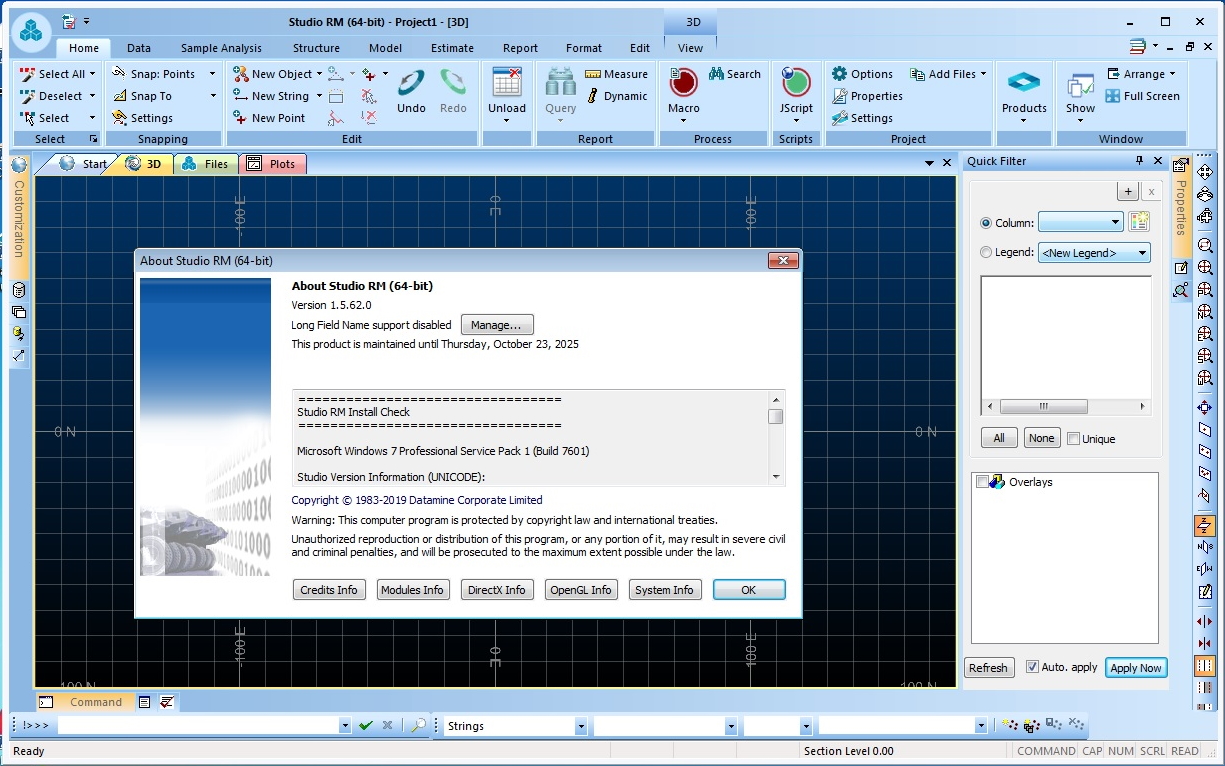Click New Point tool
1225x766 pixels.
tap(269, 118)
